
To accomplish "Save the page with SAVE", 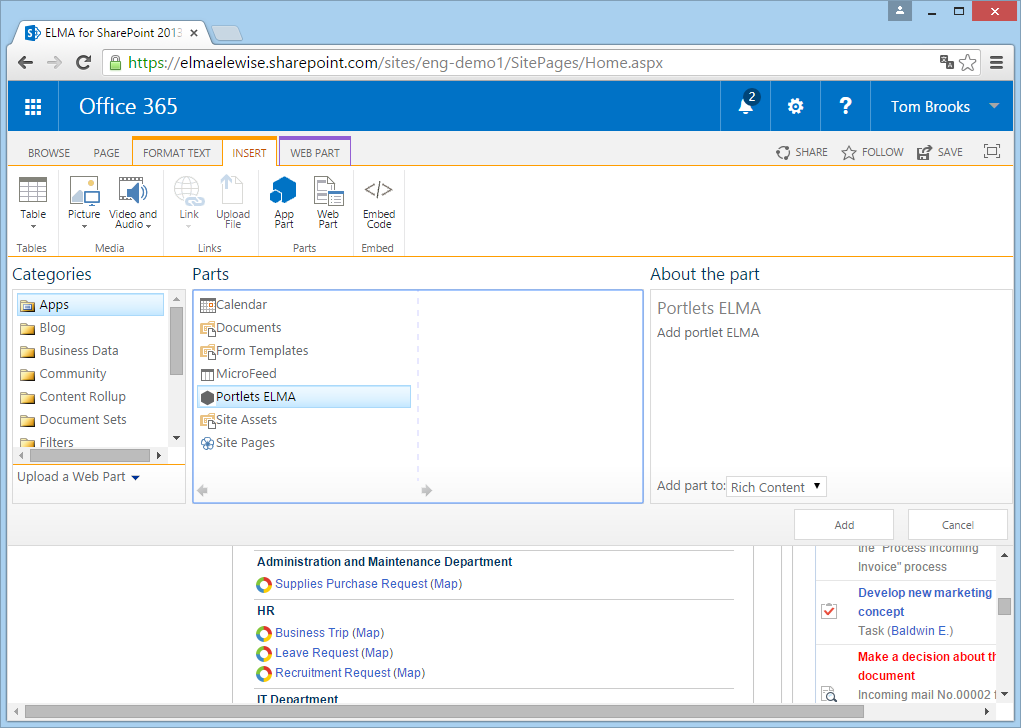I will pyautogui.click(x=940, y=152).
